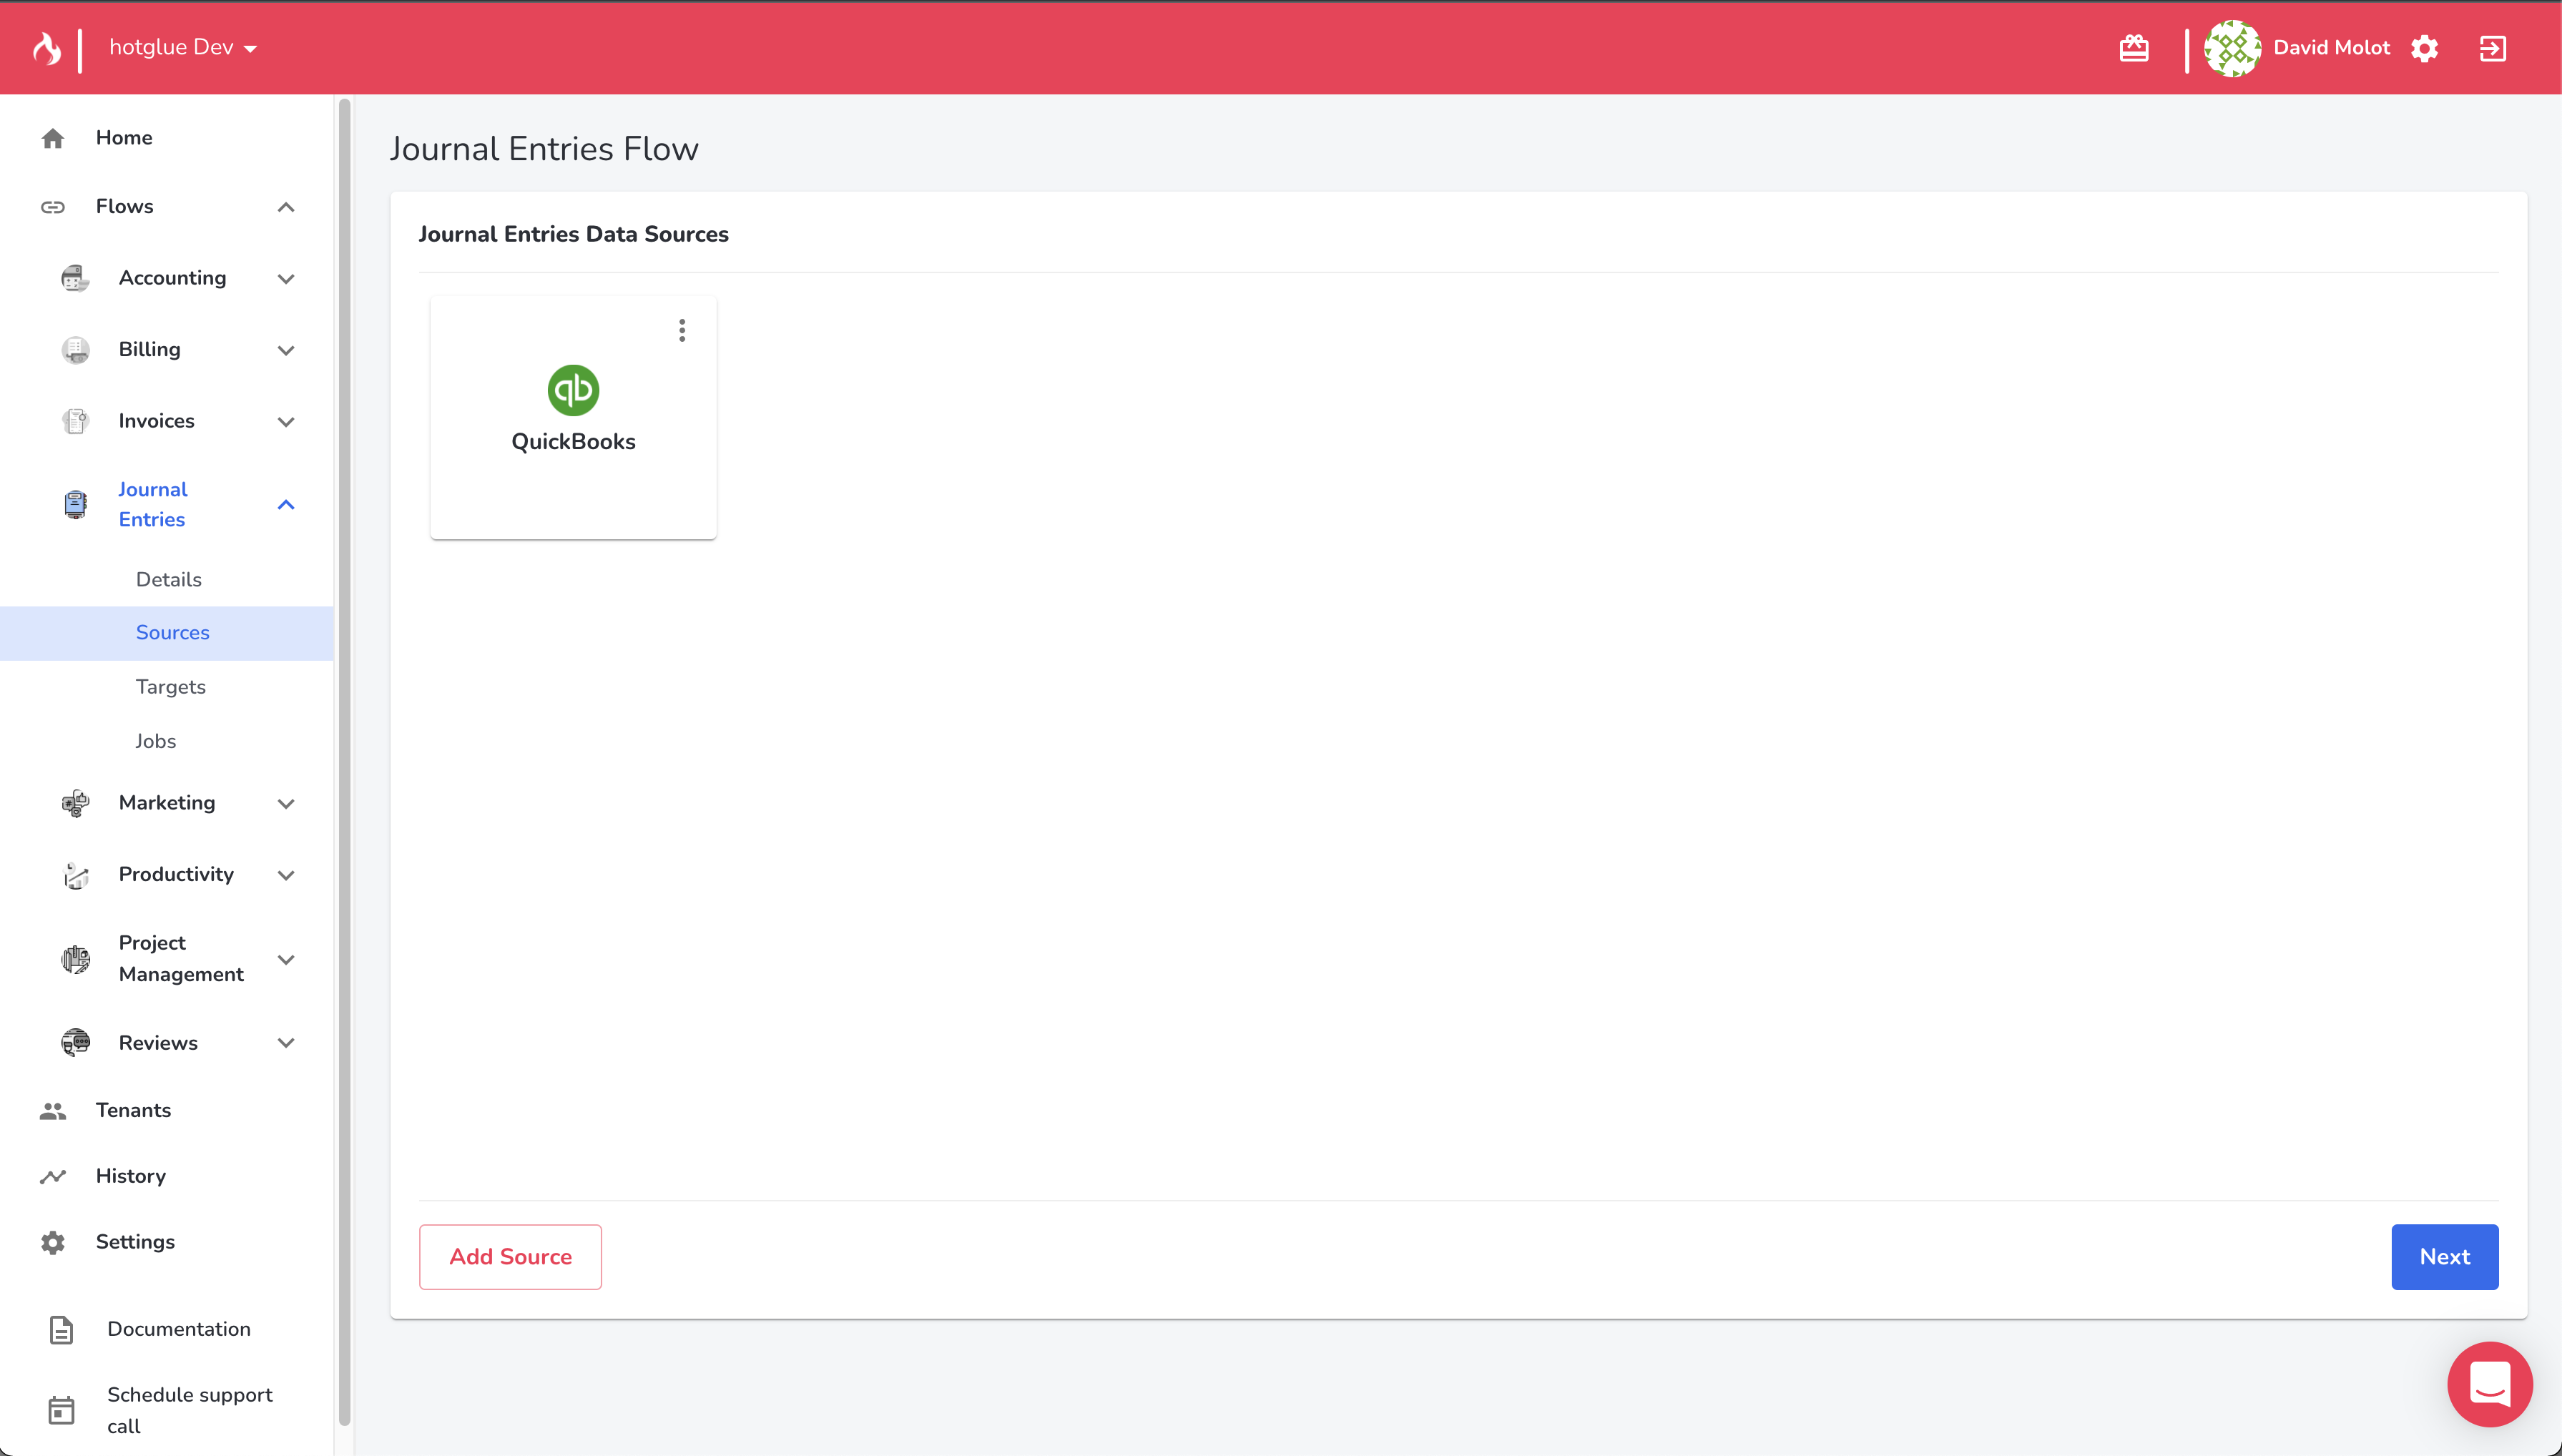Expand the Billing flow chevron
The image size is (2562, 1456).
[x=286, y=350]
